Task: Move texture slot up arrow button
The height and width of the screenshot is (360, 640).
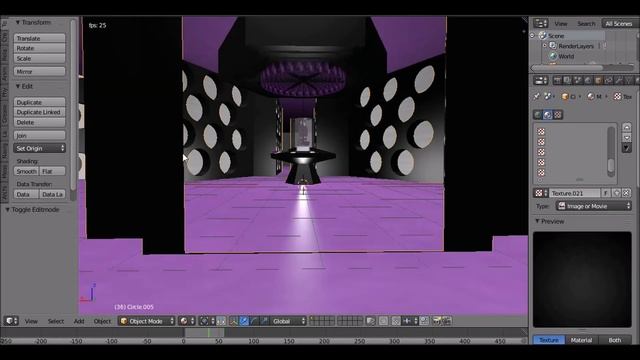Action: 627,127
